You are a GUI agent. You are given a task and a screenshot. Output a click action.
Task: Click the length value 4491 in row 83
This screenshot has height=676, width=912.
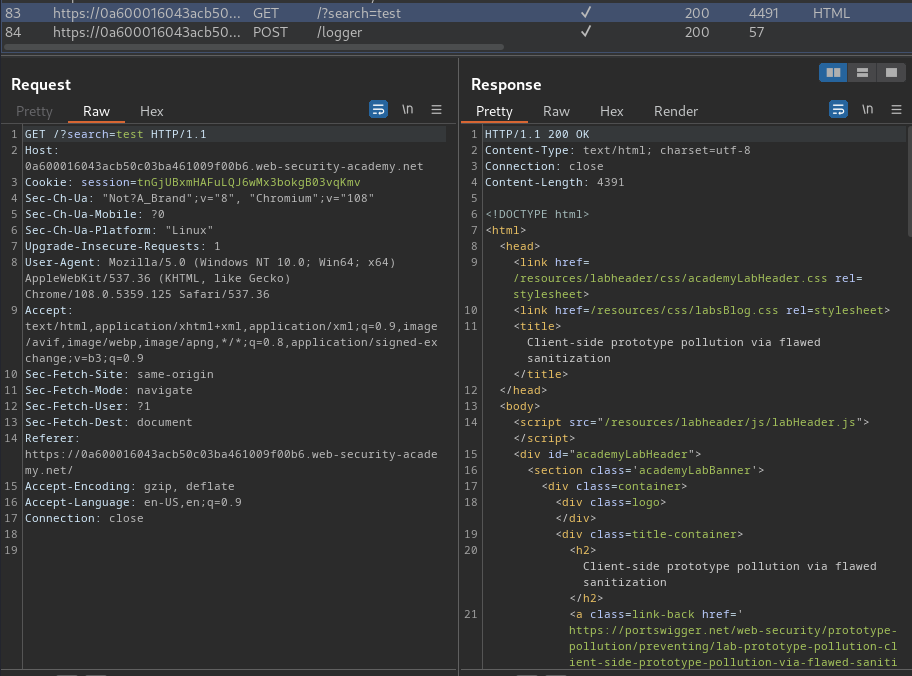[x=763, y=13]
